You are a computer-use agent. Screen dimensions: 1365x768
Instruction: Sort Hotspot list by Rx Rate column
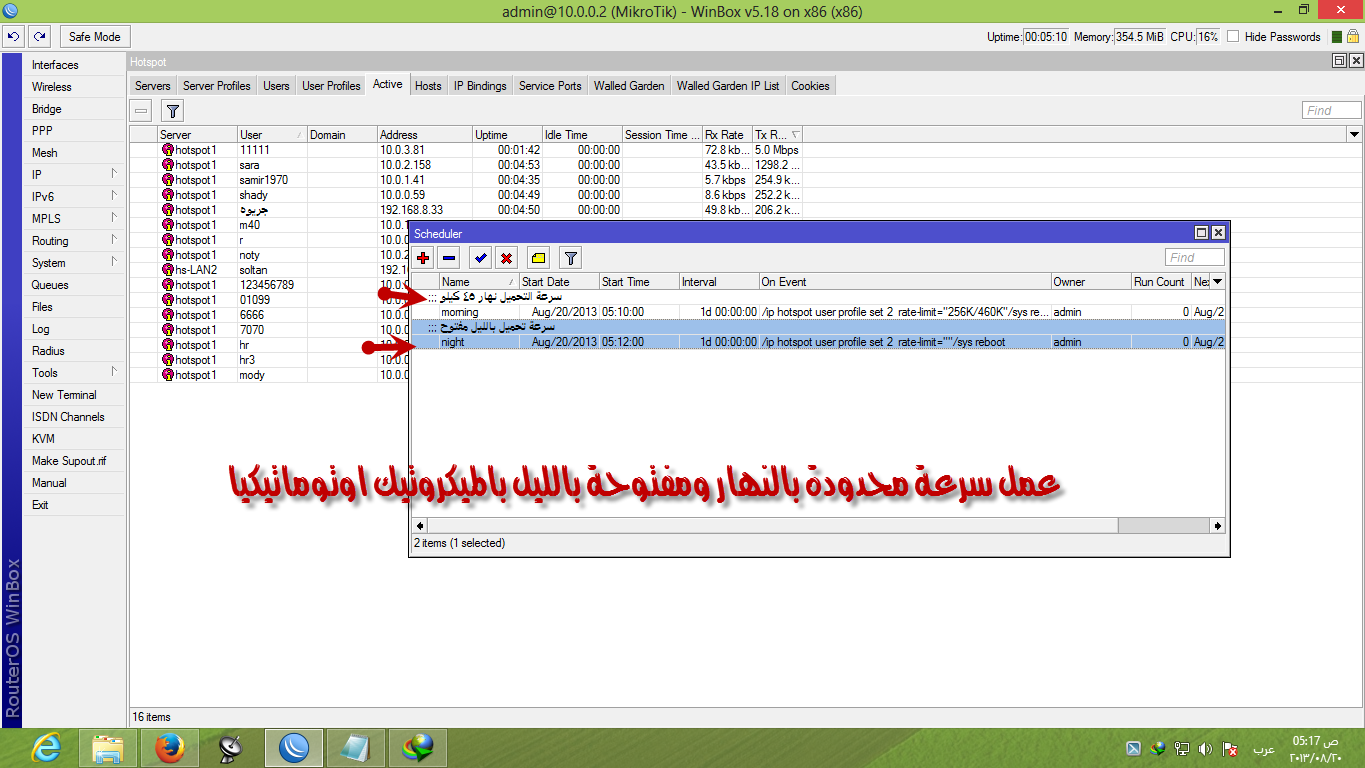727,135
